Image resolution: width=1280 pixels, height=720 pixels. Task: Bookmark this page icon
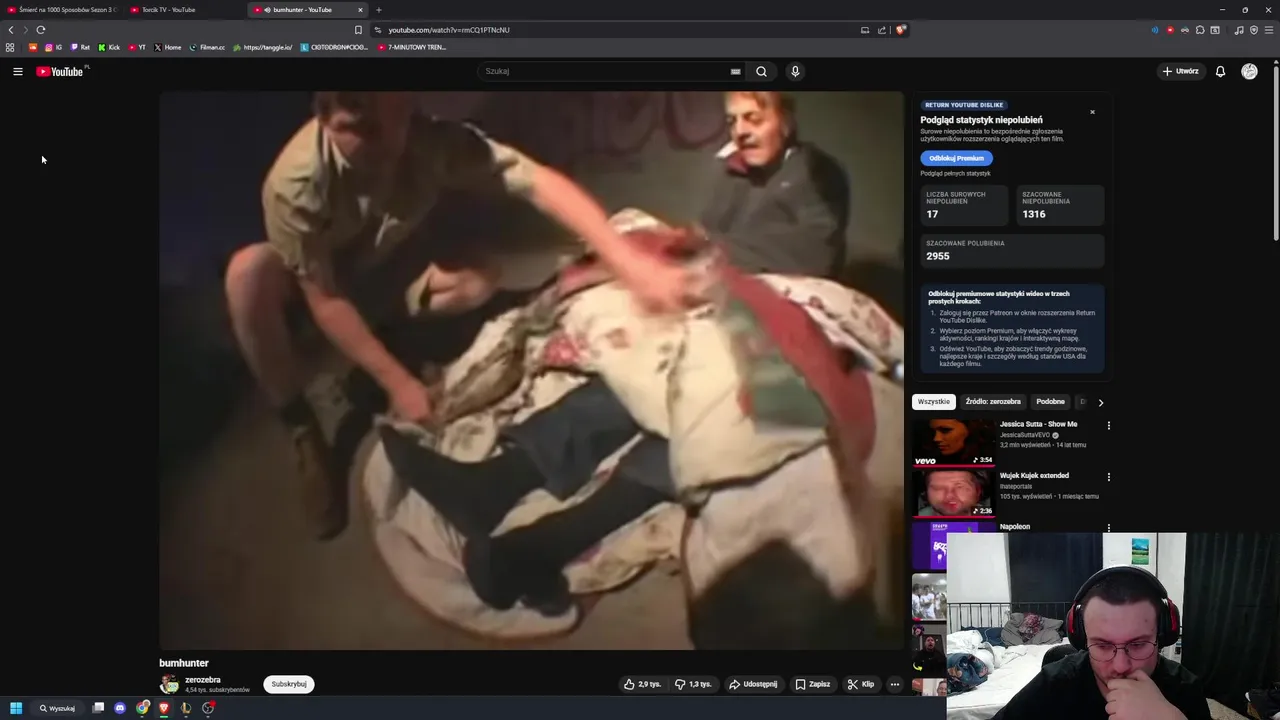pyautogui.click(x=358, y=30)
